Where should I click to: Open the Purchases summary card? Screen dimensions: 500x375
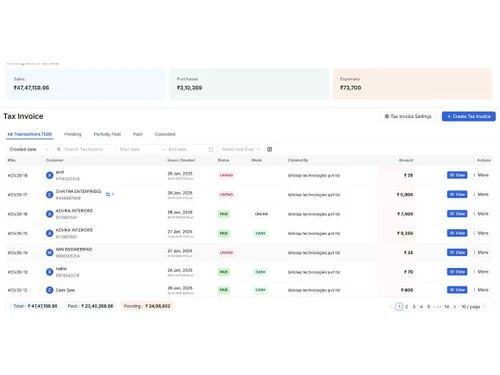(249, 84)
